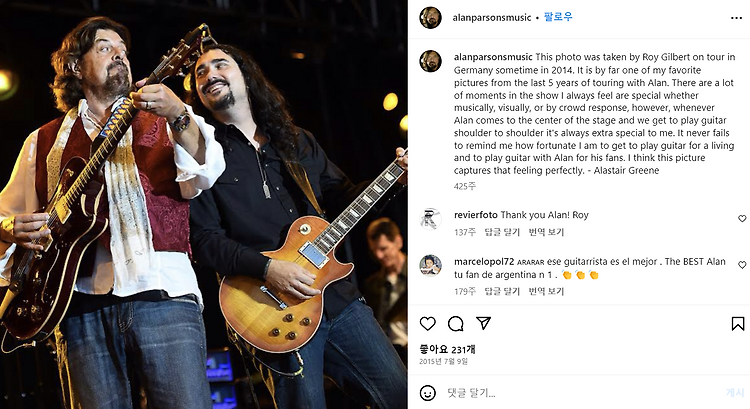This screenshot has width=750, height=409.
Task: Show translation of revierfoto's comment
Action: [x=546, y=232]
